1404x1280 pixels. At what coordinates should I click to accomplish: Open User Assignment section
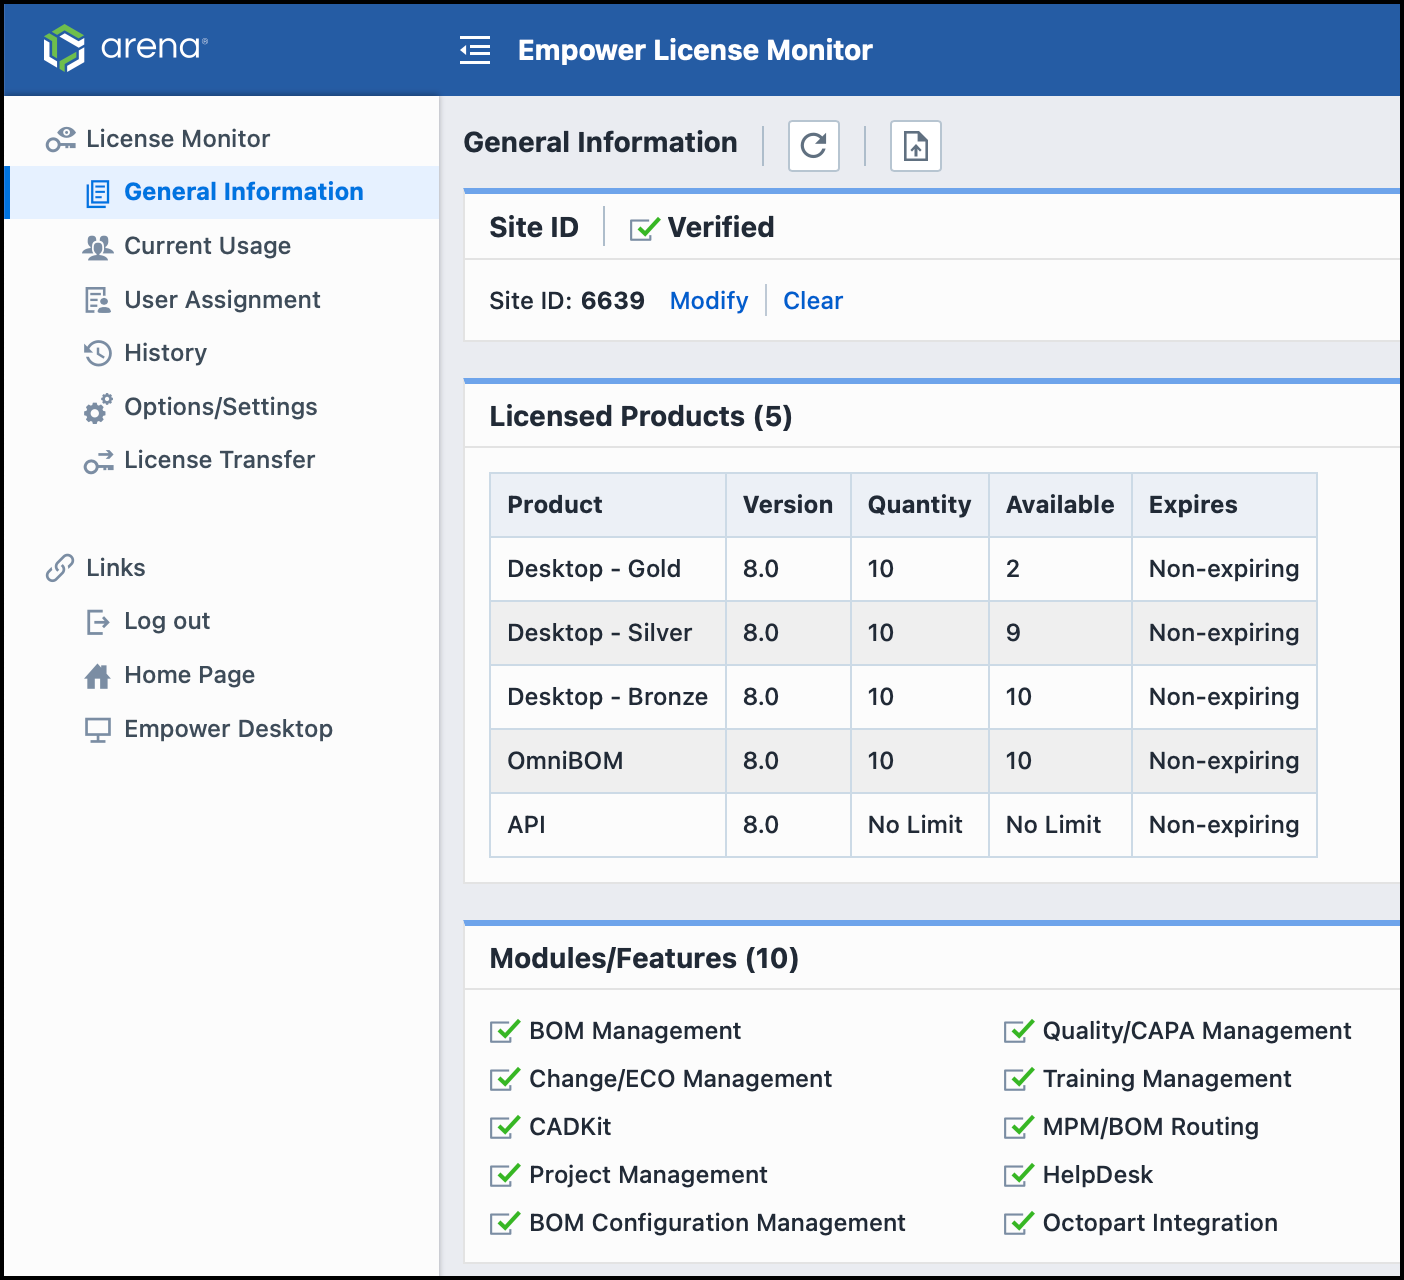tap(222, 300)
